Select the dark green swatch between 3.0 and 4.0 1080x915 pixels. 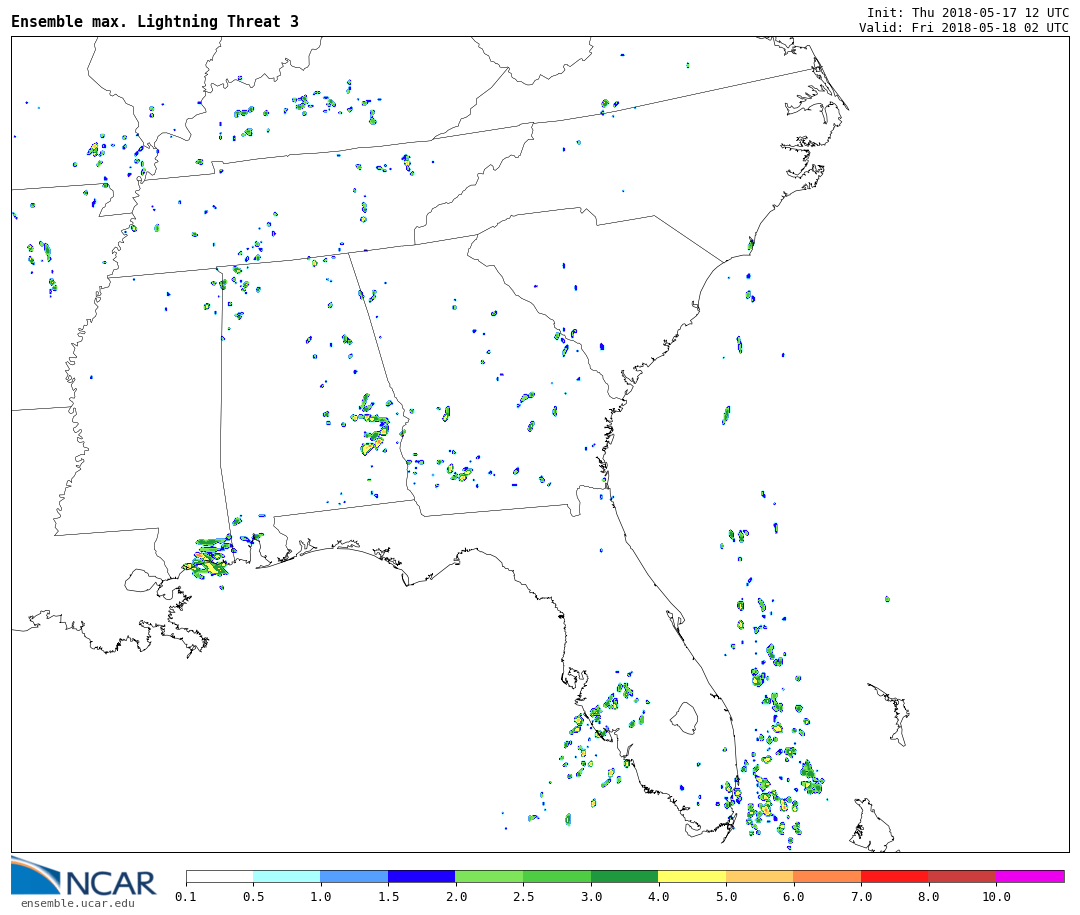pyautogui.click(x=624, y=876)
